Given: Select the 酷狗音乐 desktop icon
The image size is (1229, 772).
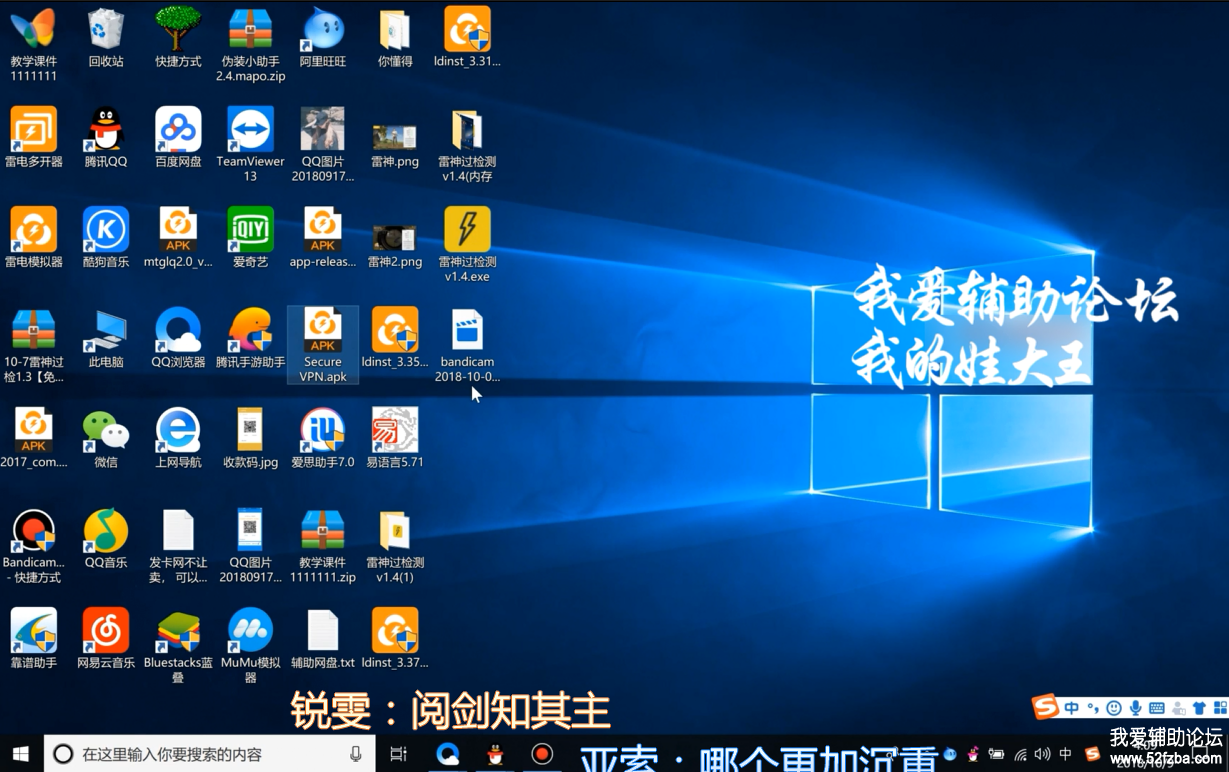Looking at the screenshot, I should 105,232.
